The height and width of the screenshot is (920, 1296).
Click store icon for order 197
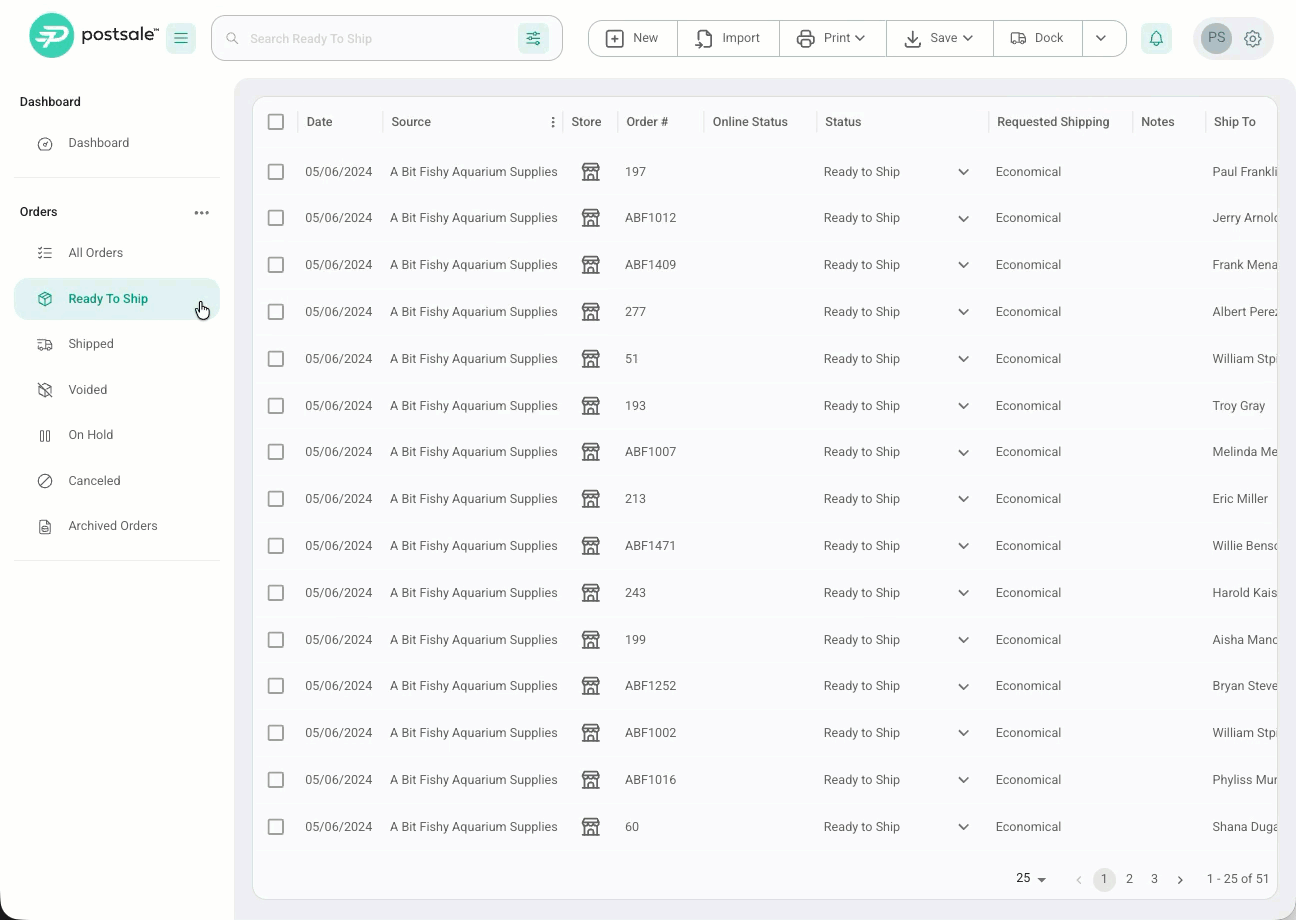pos(591,172)
